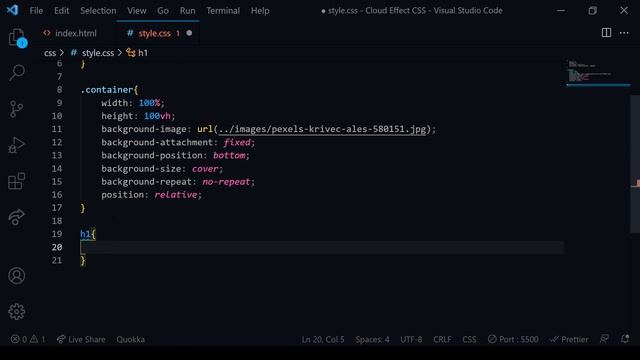Change indentation via Spaces: 4
Image resolution: width=640 pixels, height=360 pixels.
click(x=372, y=339)
